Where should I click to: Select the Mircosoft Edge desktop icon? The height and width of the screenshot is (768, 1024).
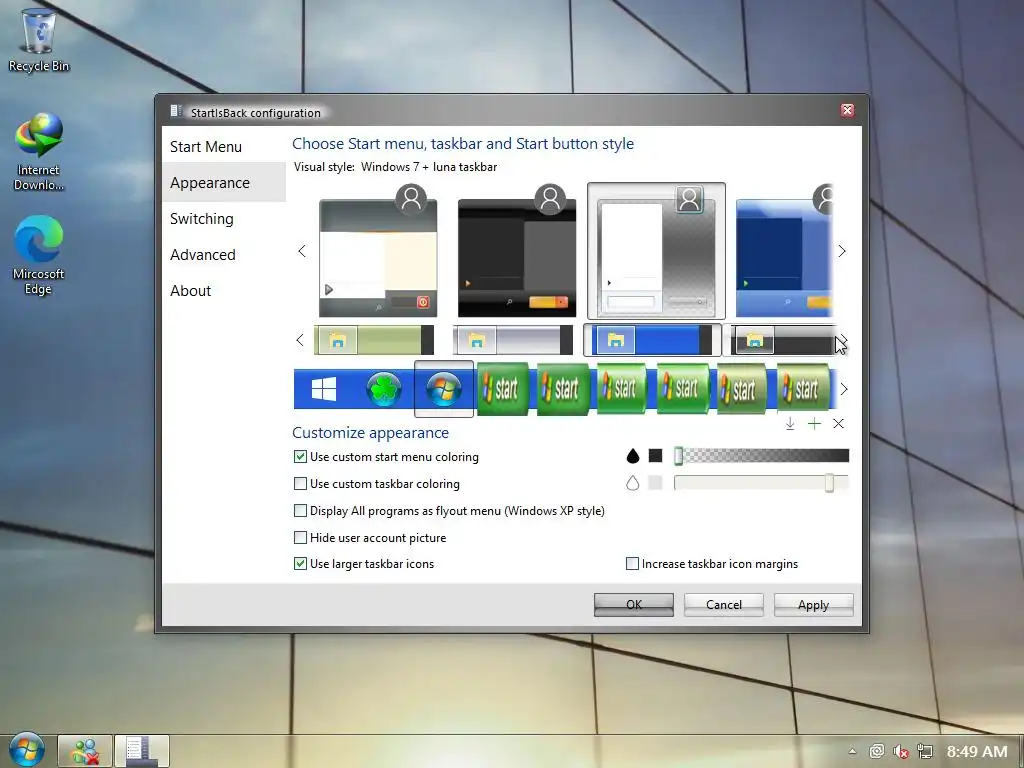click(39, 255)
